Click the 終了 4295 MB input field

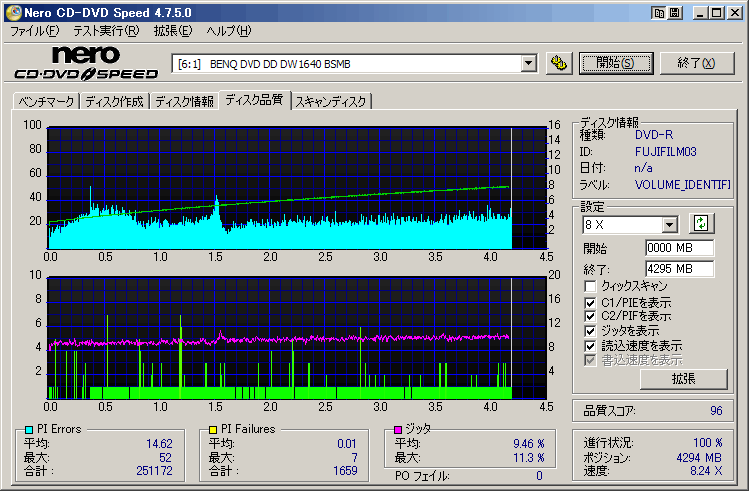(x=679, y=269)
